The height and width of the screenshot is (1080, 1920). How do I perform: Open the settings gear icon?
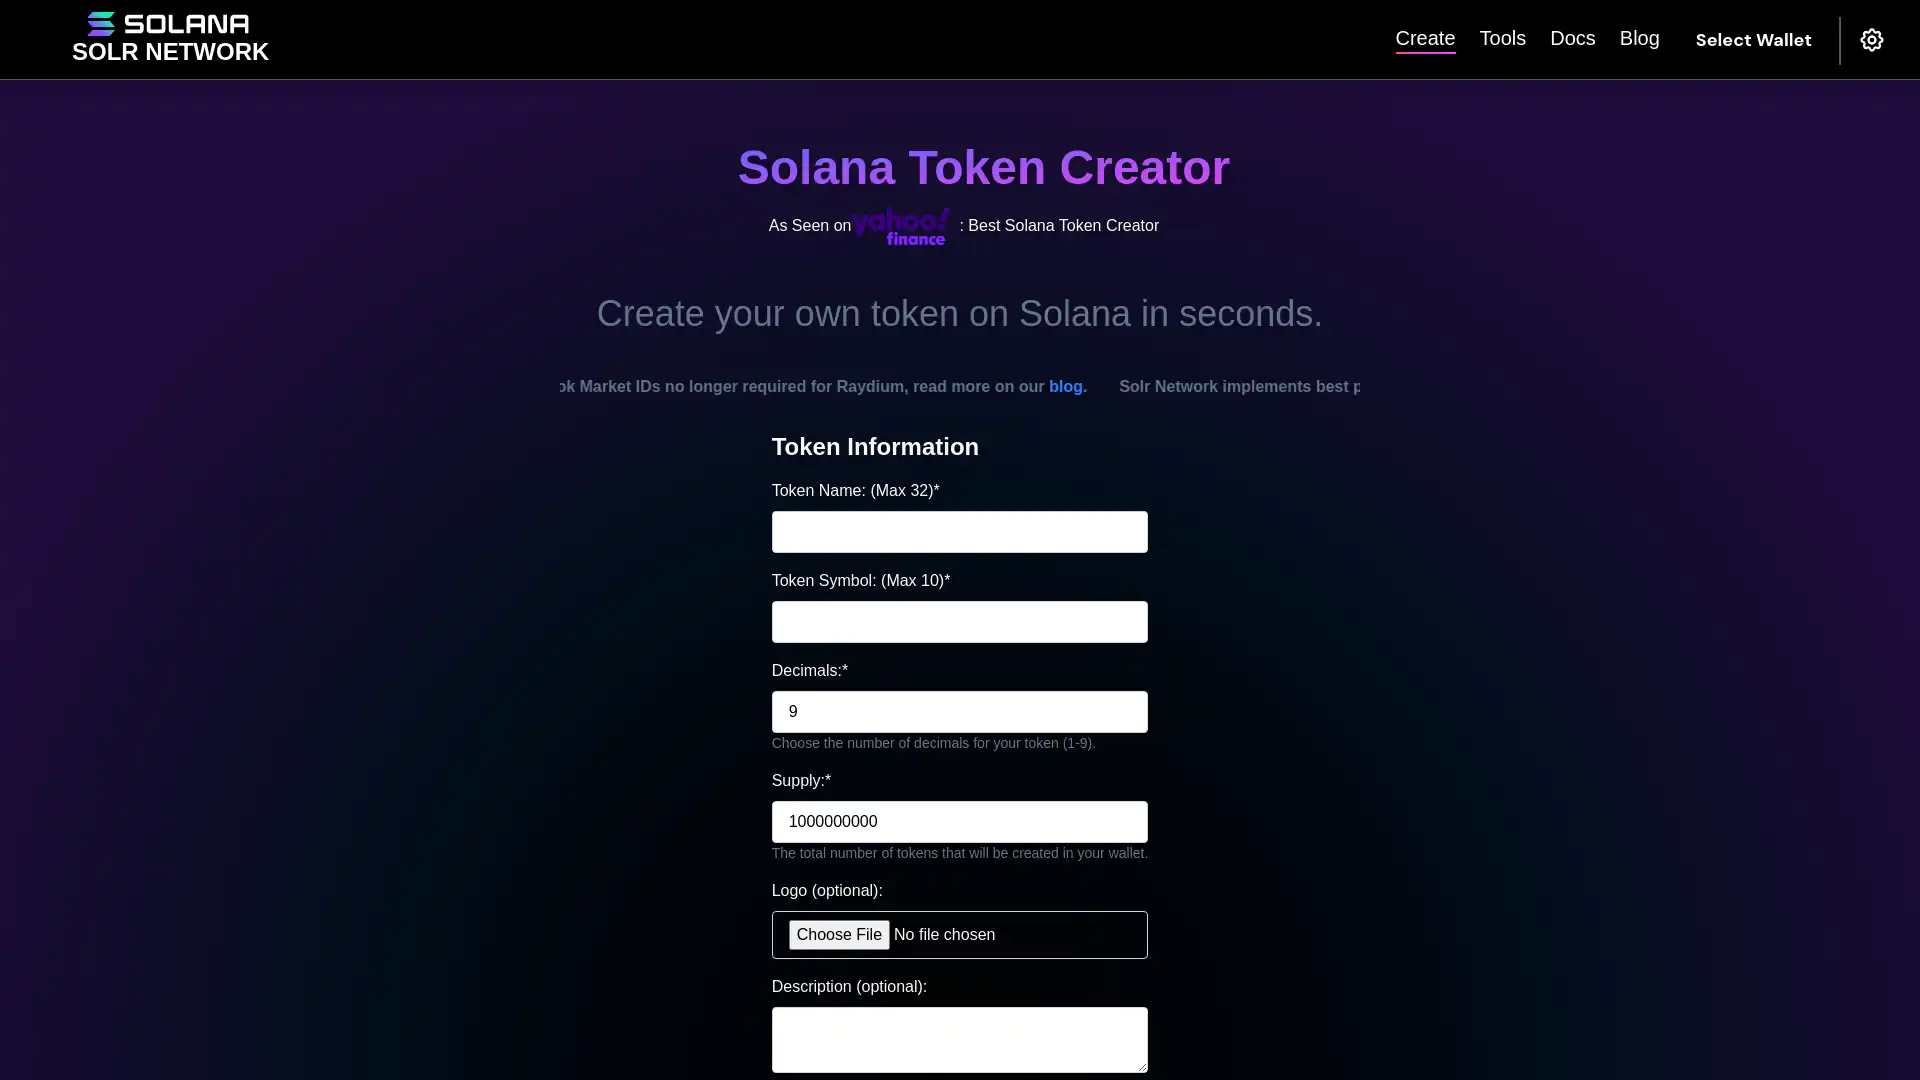pyautogui.click(x=1871, y=40)
